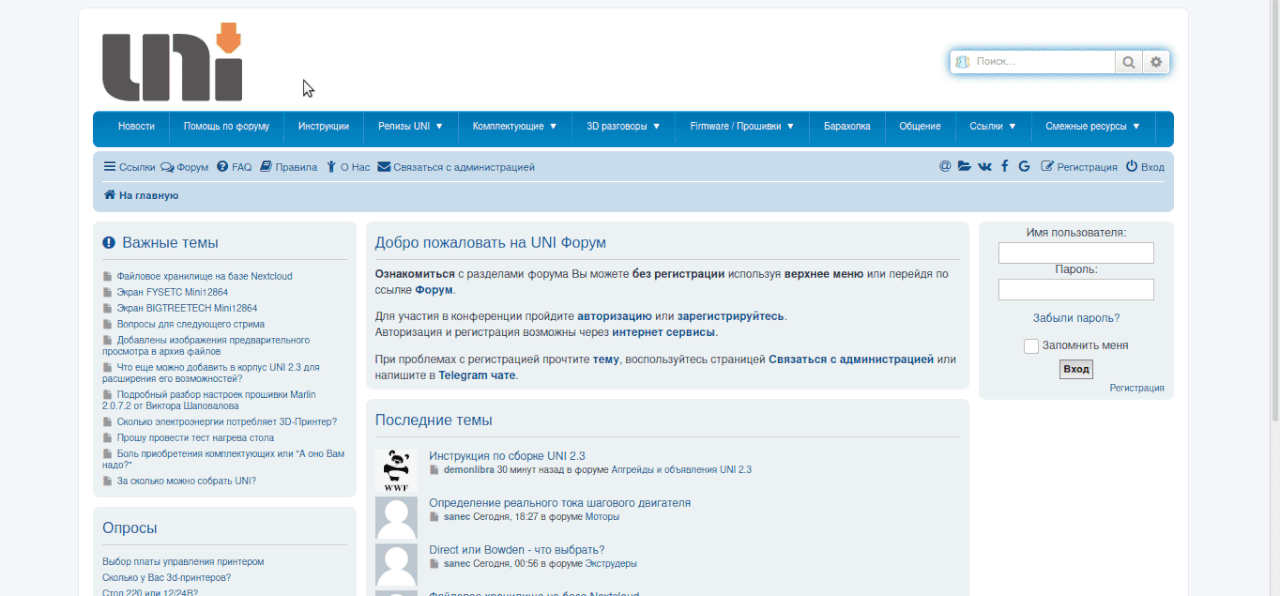This screenshot has width=1280, height=596.
Task: Expand the 3D разговоры dropdown menu
Action: pyautogui.click(x=623, y=126)
